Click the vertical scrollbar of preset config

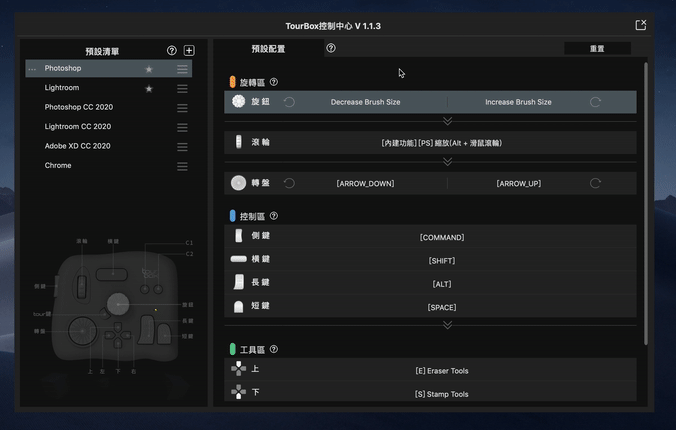click(645, 204)
